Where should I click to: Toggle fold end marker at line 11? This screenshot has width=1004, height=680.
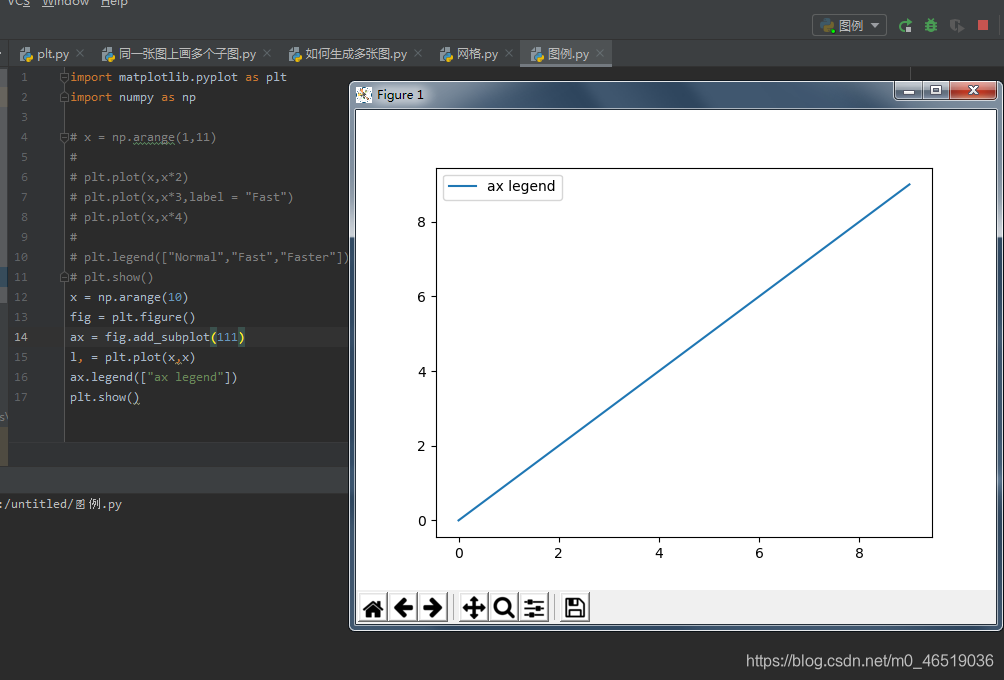pyautogui.click(x=63, y=277)
